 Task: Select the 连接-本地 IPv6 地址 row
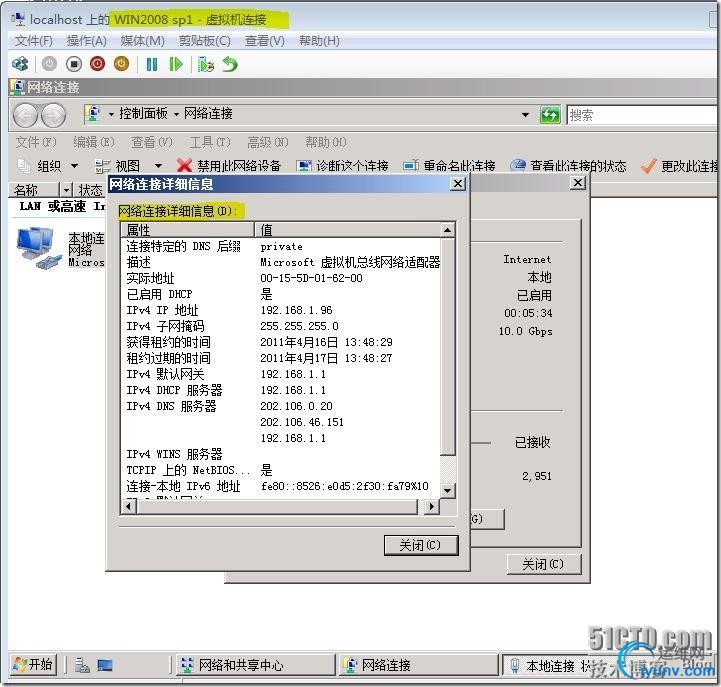pyautogui.click(x=281, y=486)
